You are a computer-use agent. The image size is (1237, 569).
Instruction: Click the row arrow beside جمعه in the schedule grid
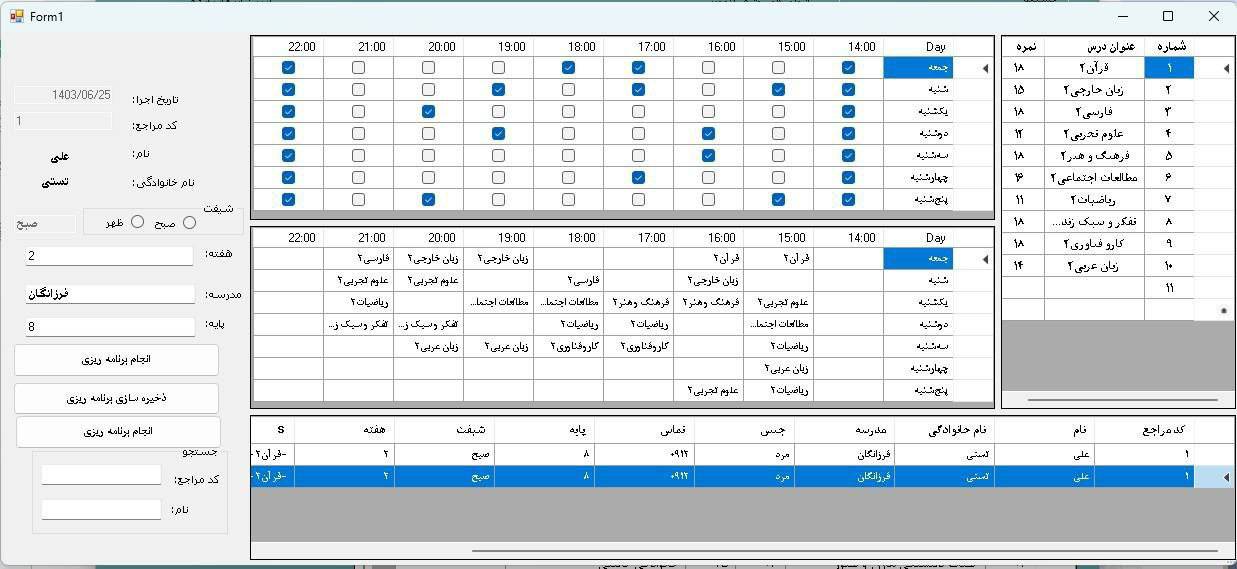[985, 260]
